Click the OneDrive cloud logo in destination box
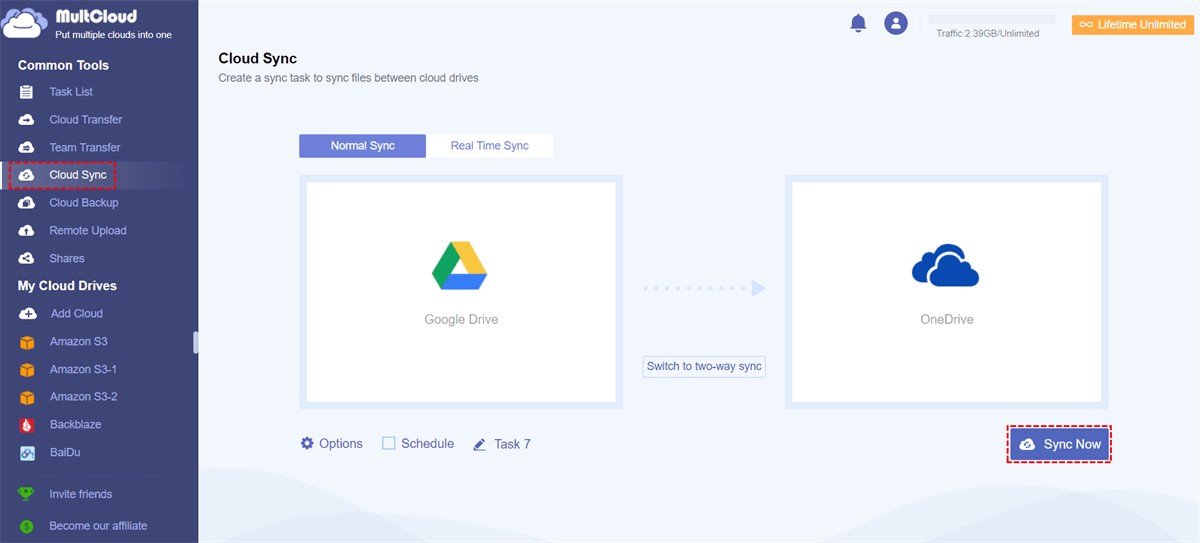The height and width of the screenshot is (543, 1200). 945,266
